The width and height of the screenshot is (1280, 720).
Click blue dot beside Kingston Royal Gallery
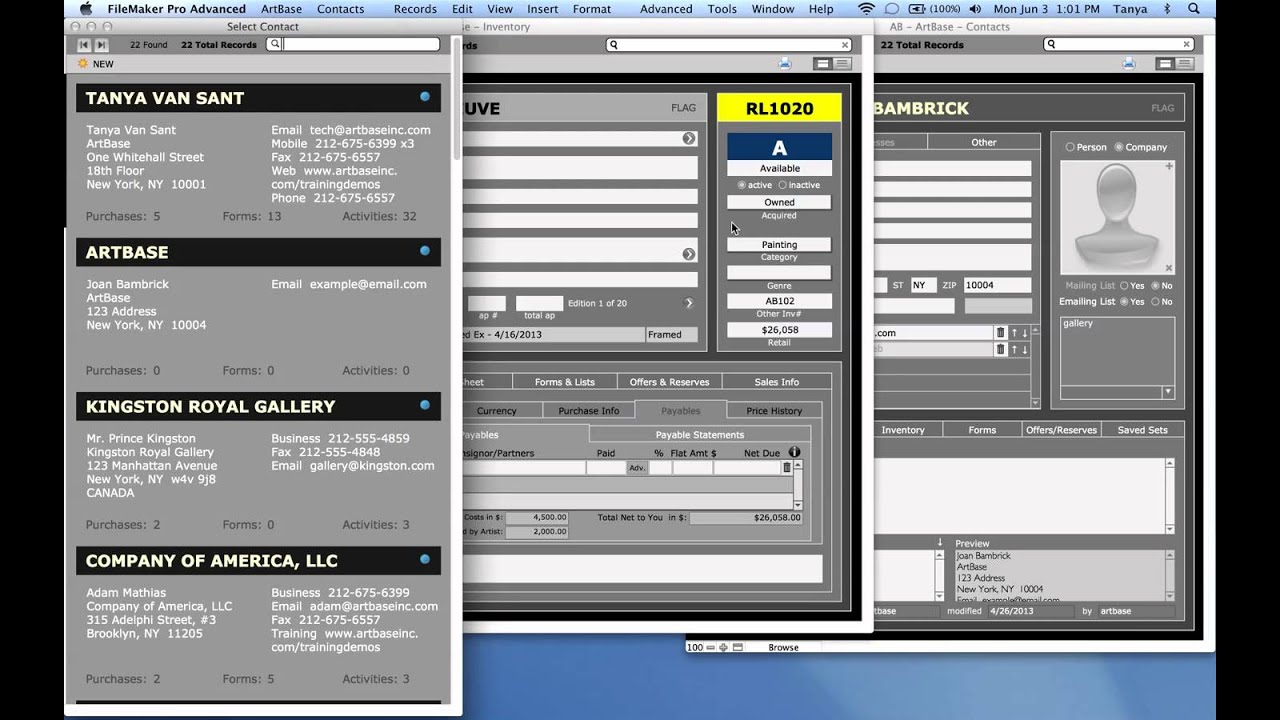[x=425, y=405]
